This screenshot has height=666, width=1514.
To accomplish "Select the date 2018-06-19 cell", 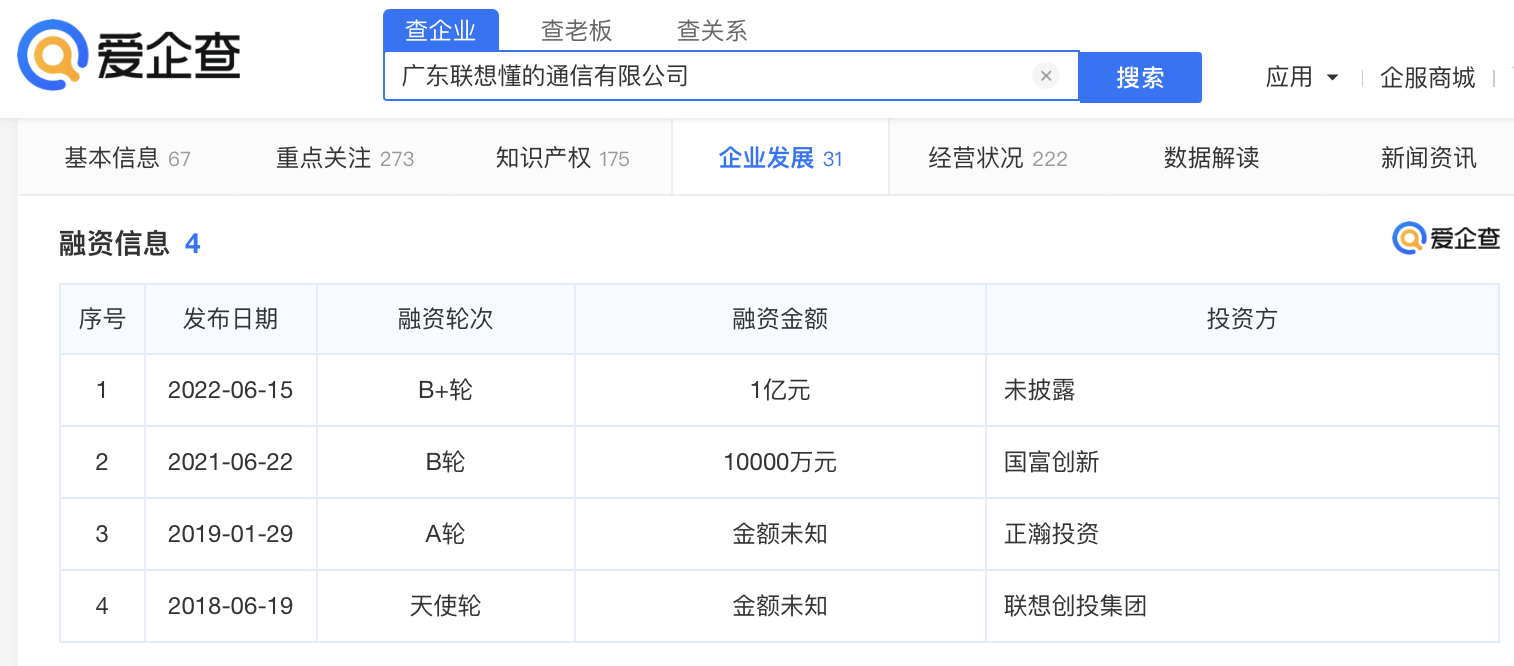I will [x=231, y=606].
